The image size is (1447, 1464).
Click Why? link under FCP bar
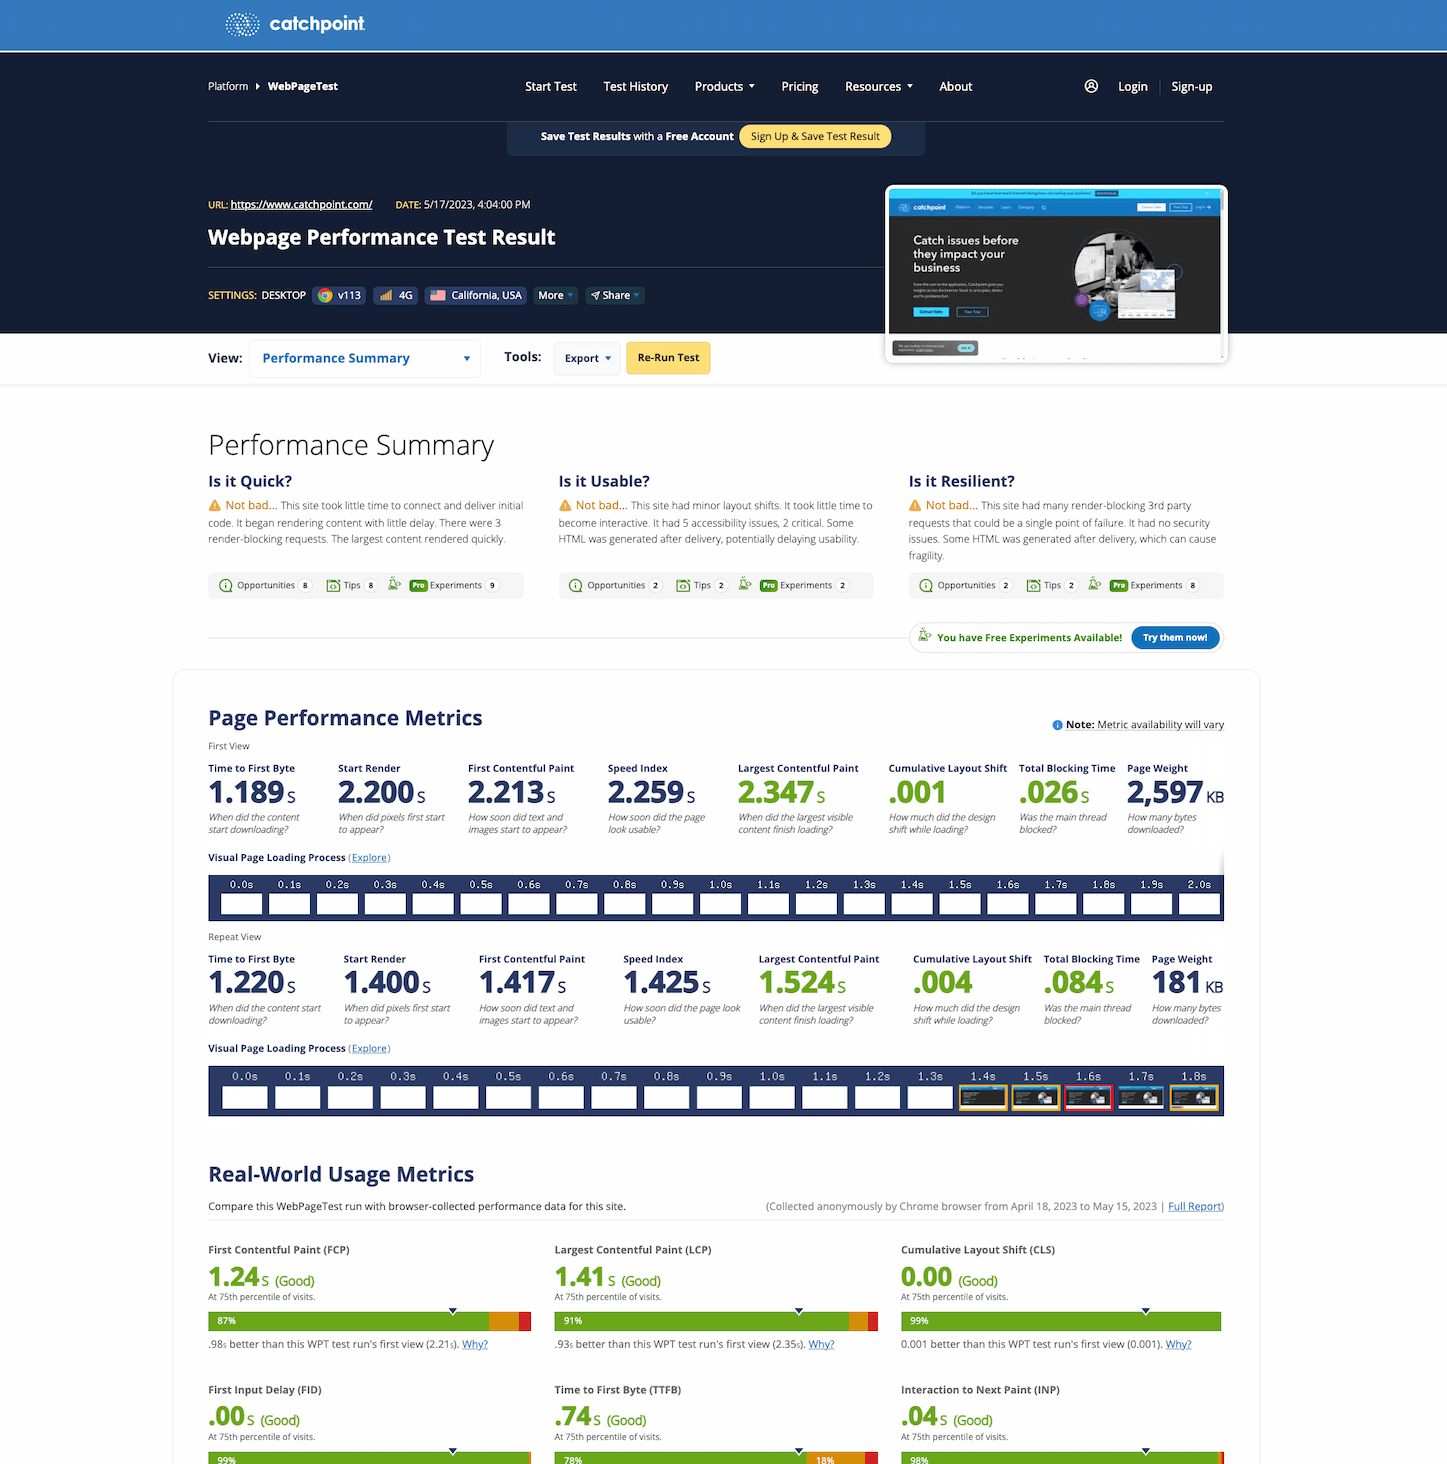(475, 1344)
